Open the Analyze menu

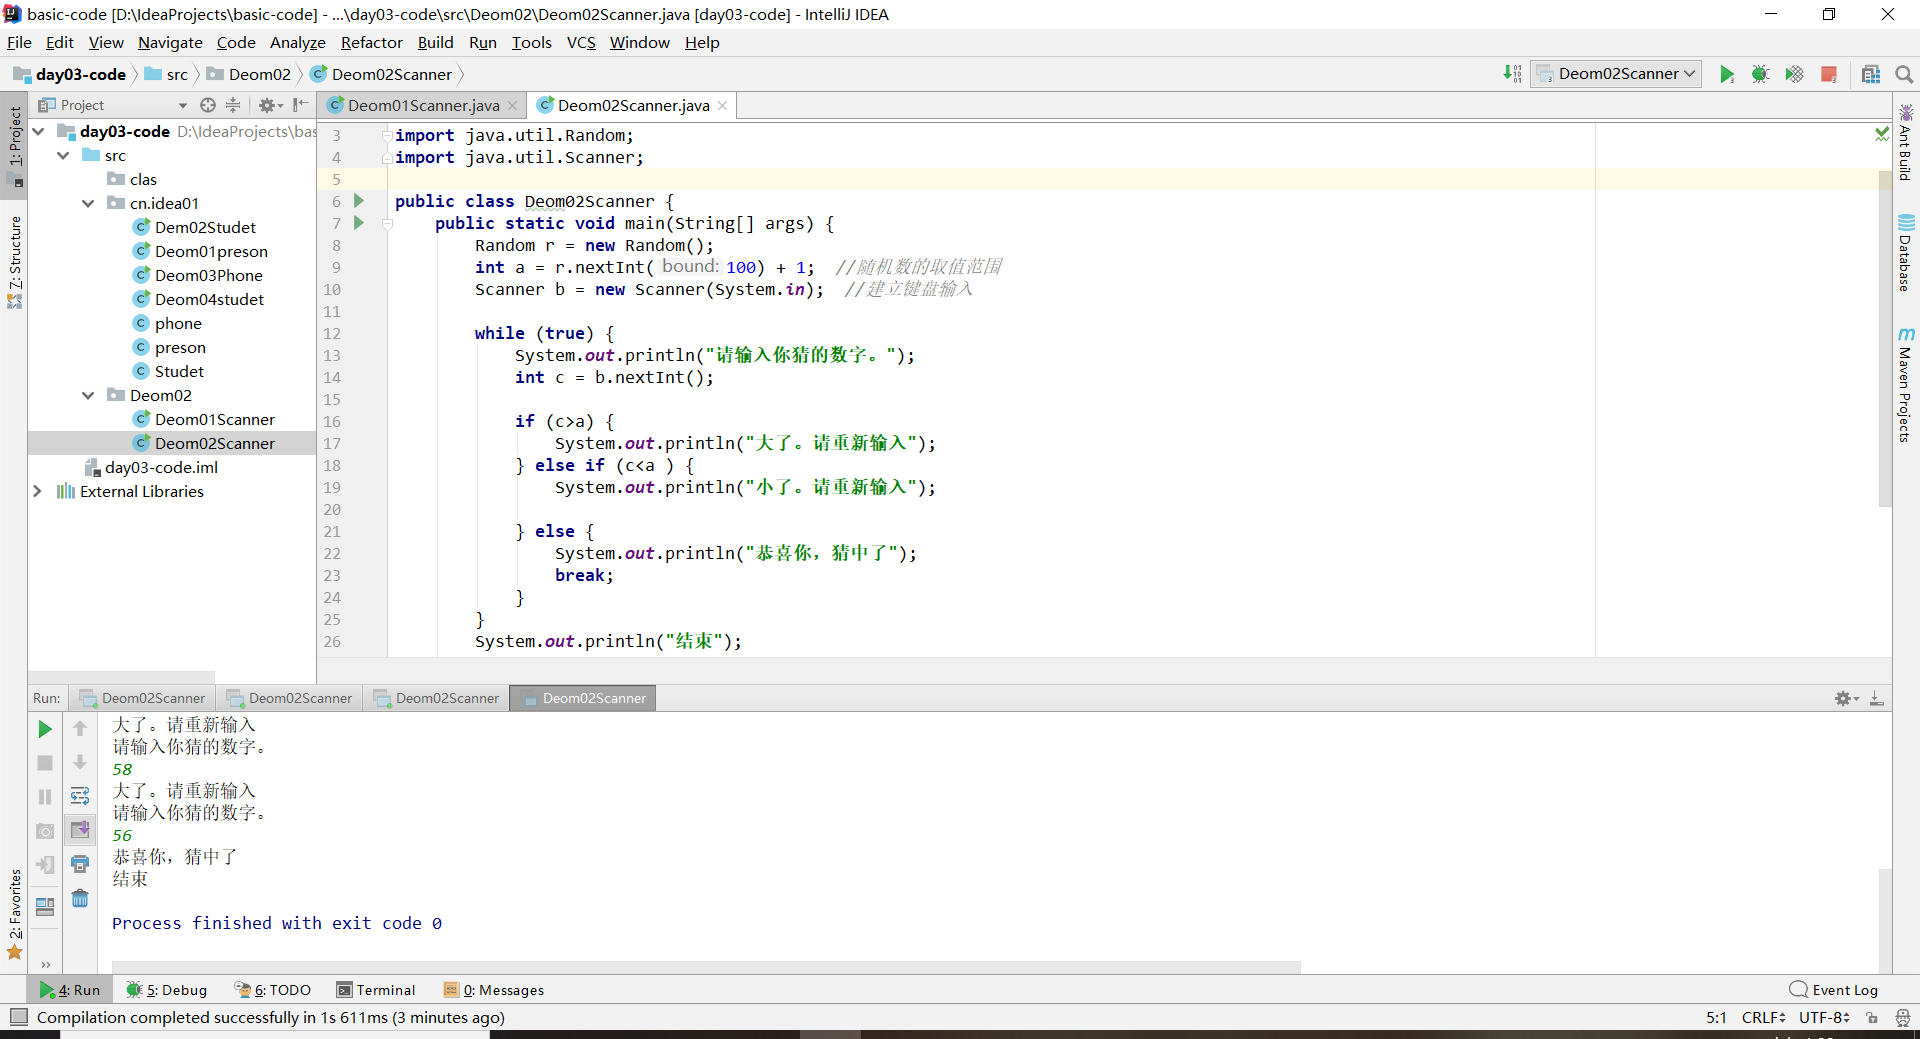point(297,42)
